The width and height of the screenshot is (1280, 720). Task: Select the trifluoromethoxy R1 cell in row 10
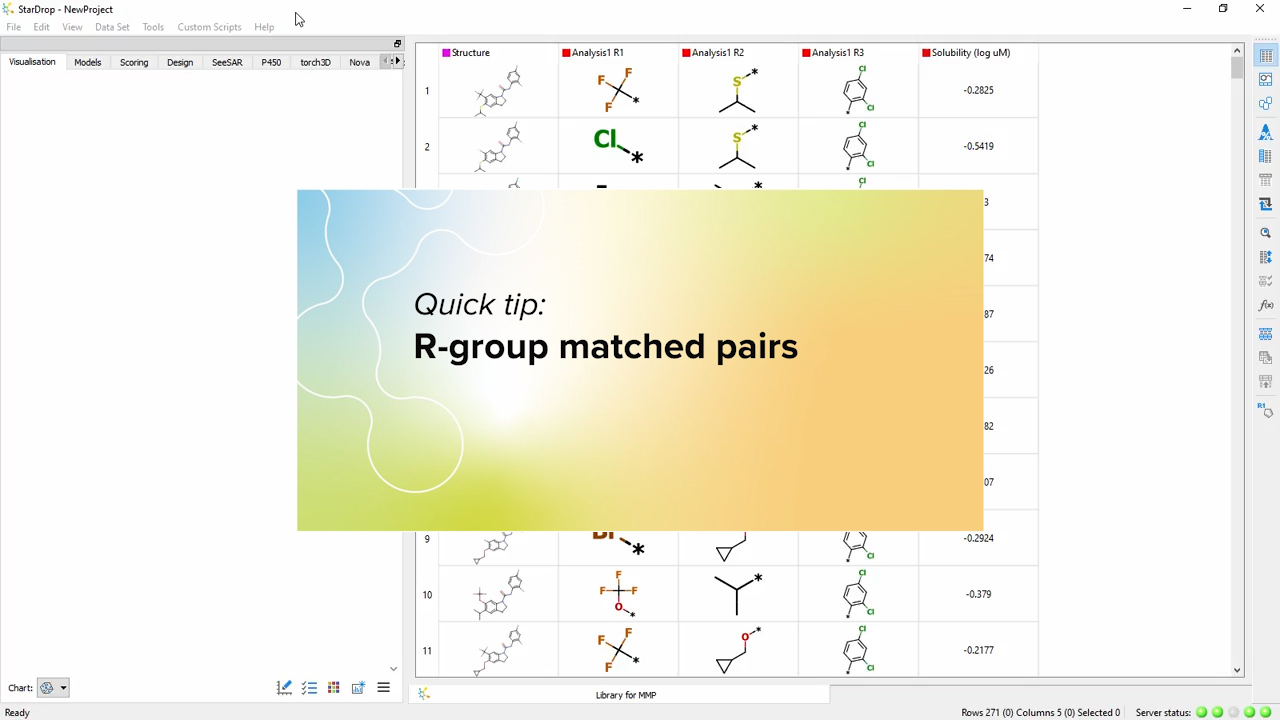[x=618, y=594]
